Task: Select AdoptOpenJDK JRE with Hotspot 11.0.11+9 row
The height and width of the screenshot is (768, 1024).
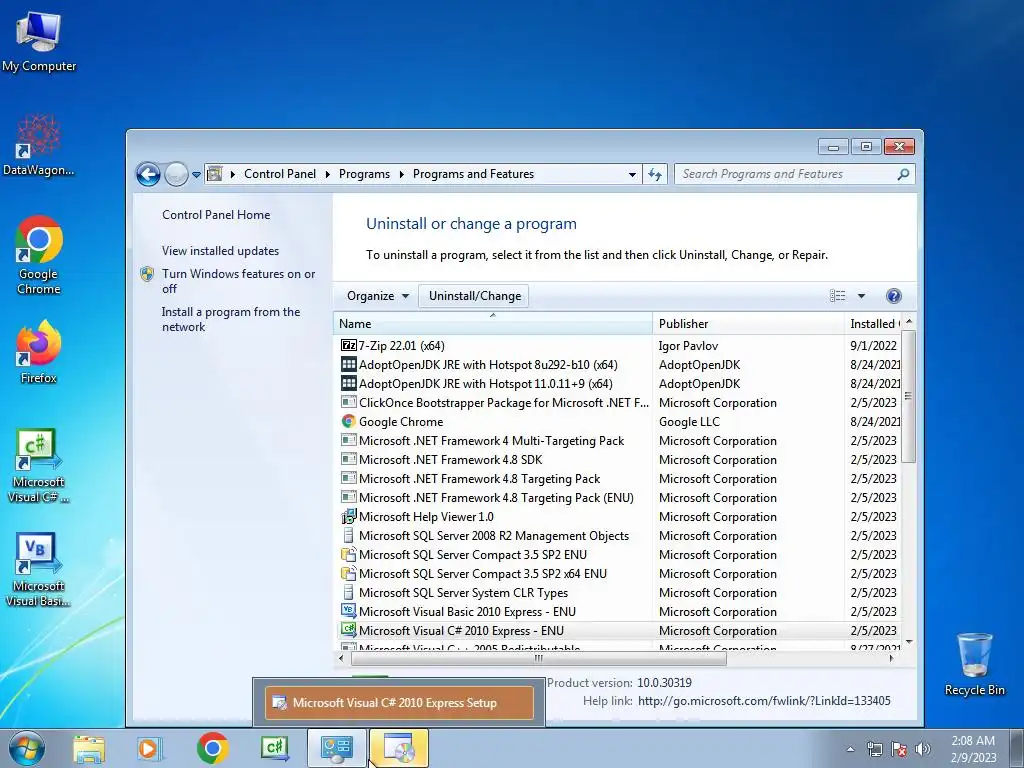Action: (x=620, y=383)
